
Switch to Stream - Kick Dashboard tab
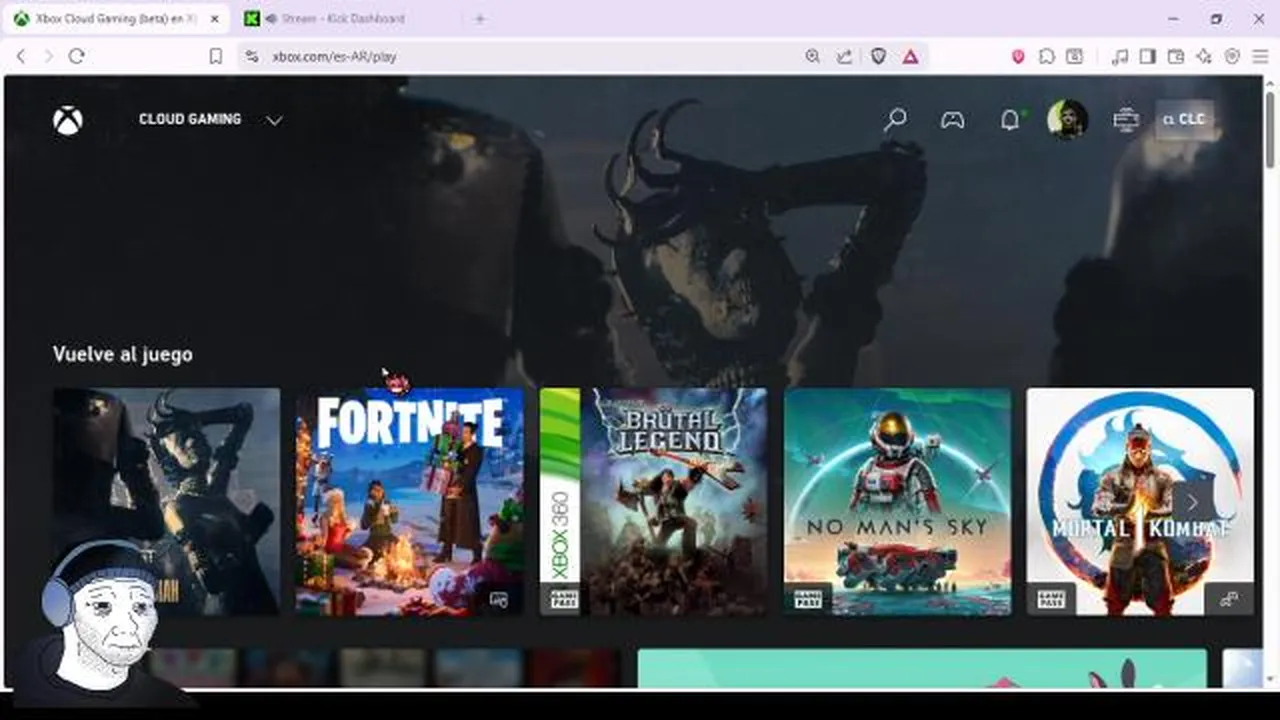click(342, 19)
